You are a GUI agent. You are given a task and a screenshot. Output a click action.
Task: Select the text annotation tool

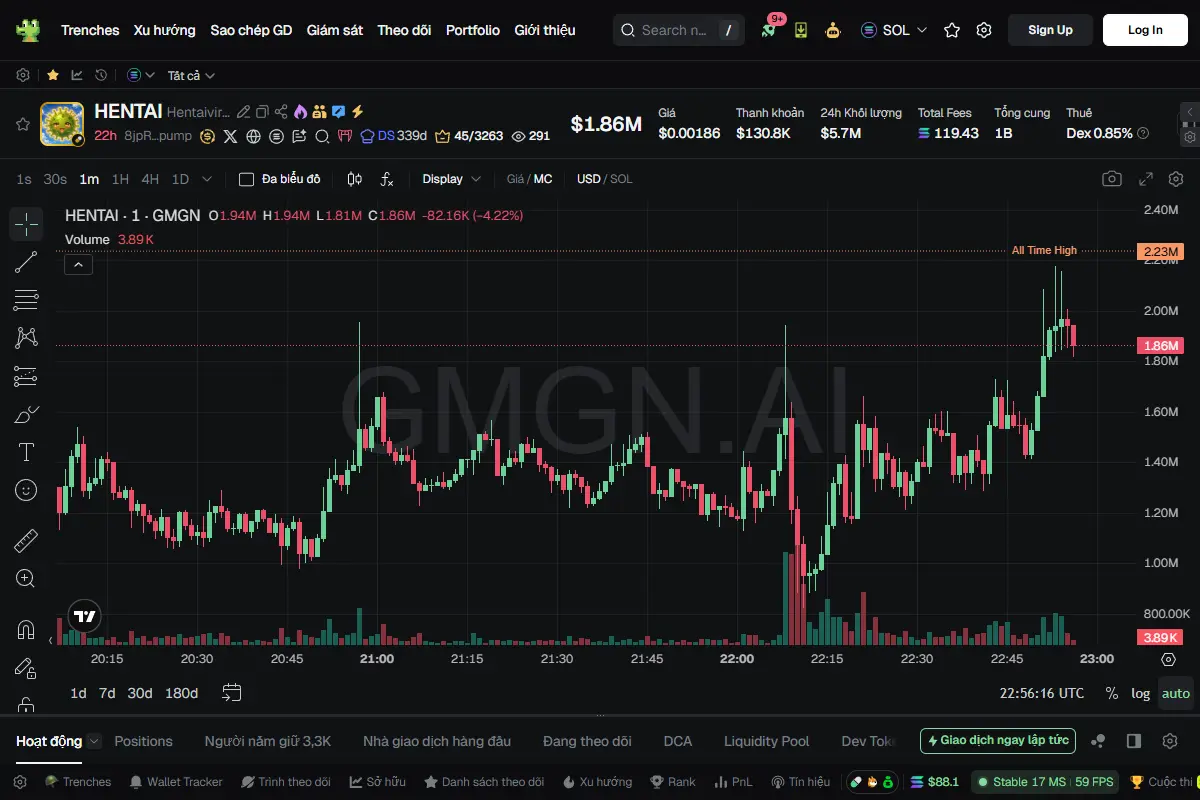click(x=26, y=452)
